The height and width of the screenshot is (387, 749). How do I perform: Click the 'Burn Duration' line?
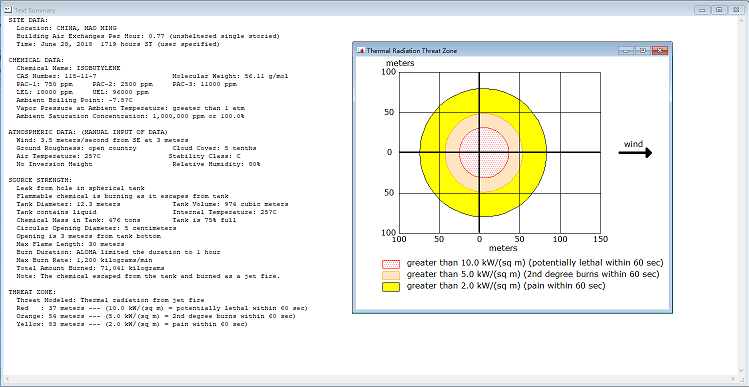[x=118, y=252]
